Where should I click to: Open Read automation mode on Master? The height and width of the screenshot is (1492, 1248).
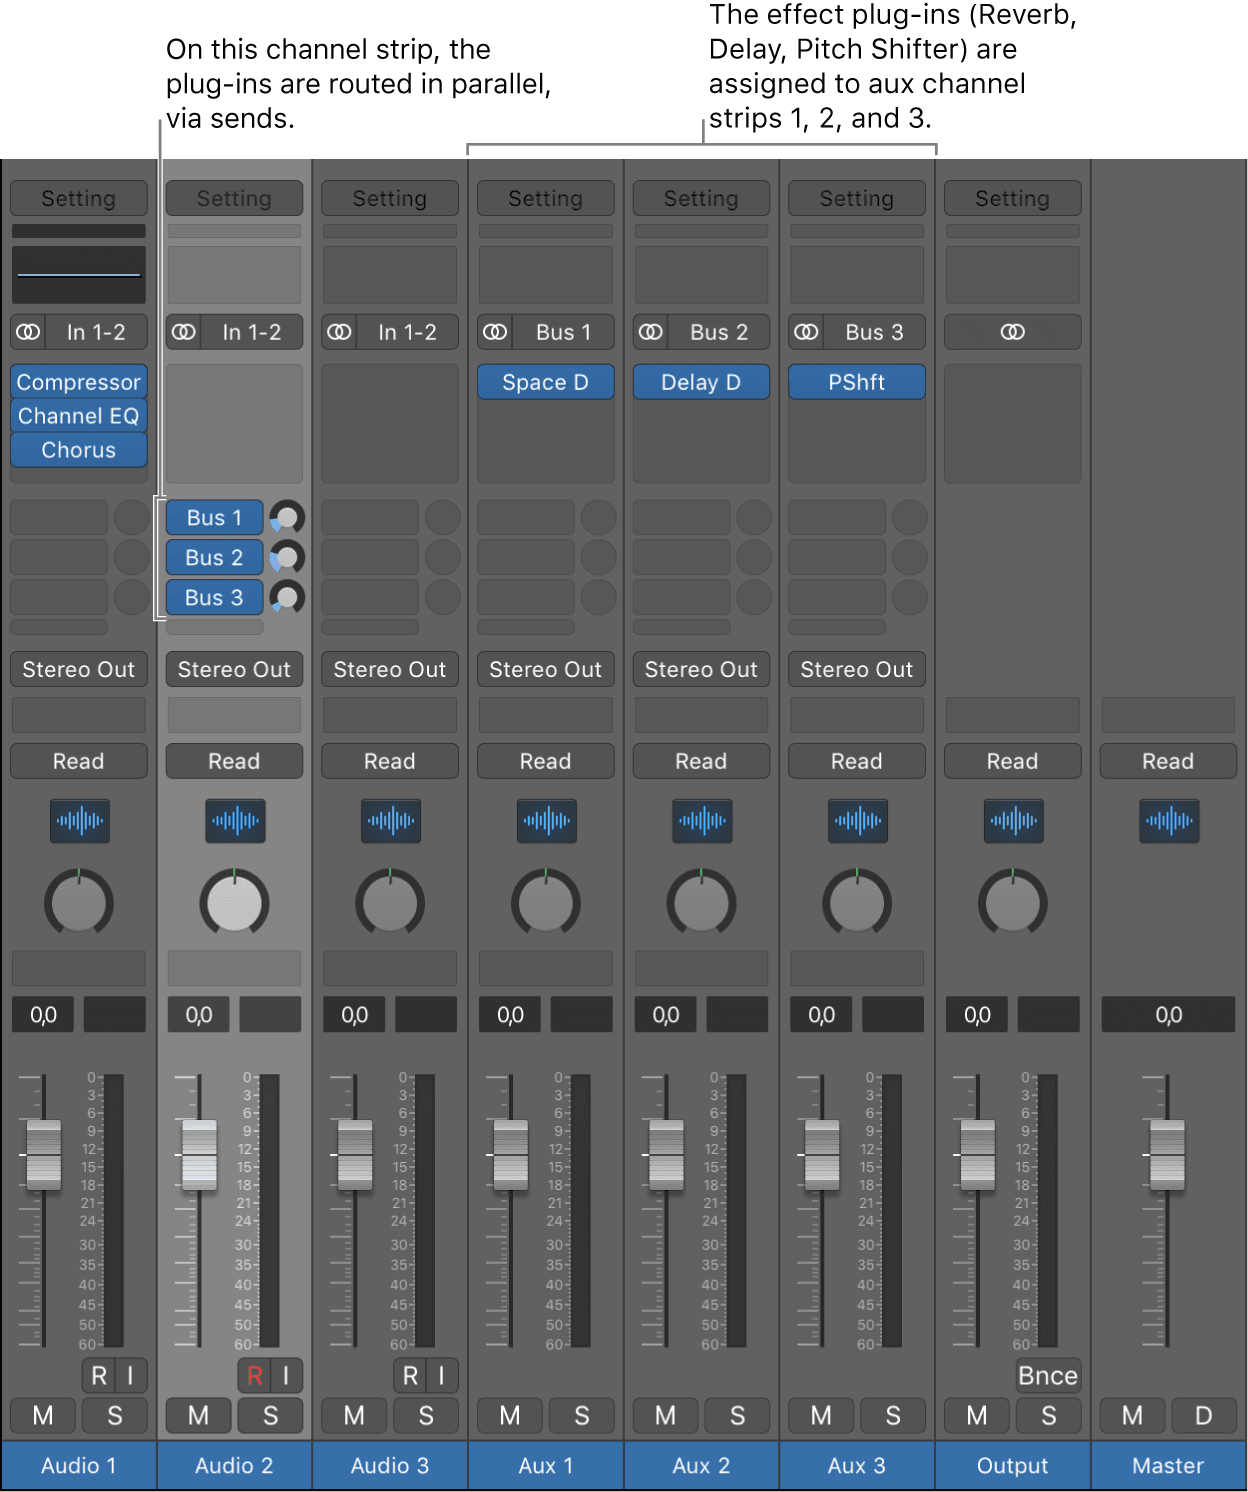1169,761
